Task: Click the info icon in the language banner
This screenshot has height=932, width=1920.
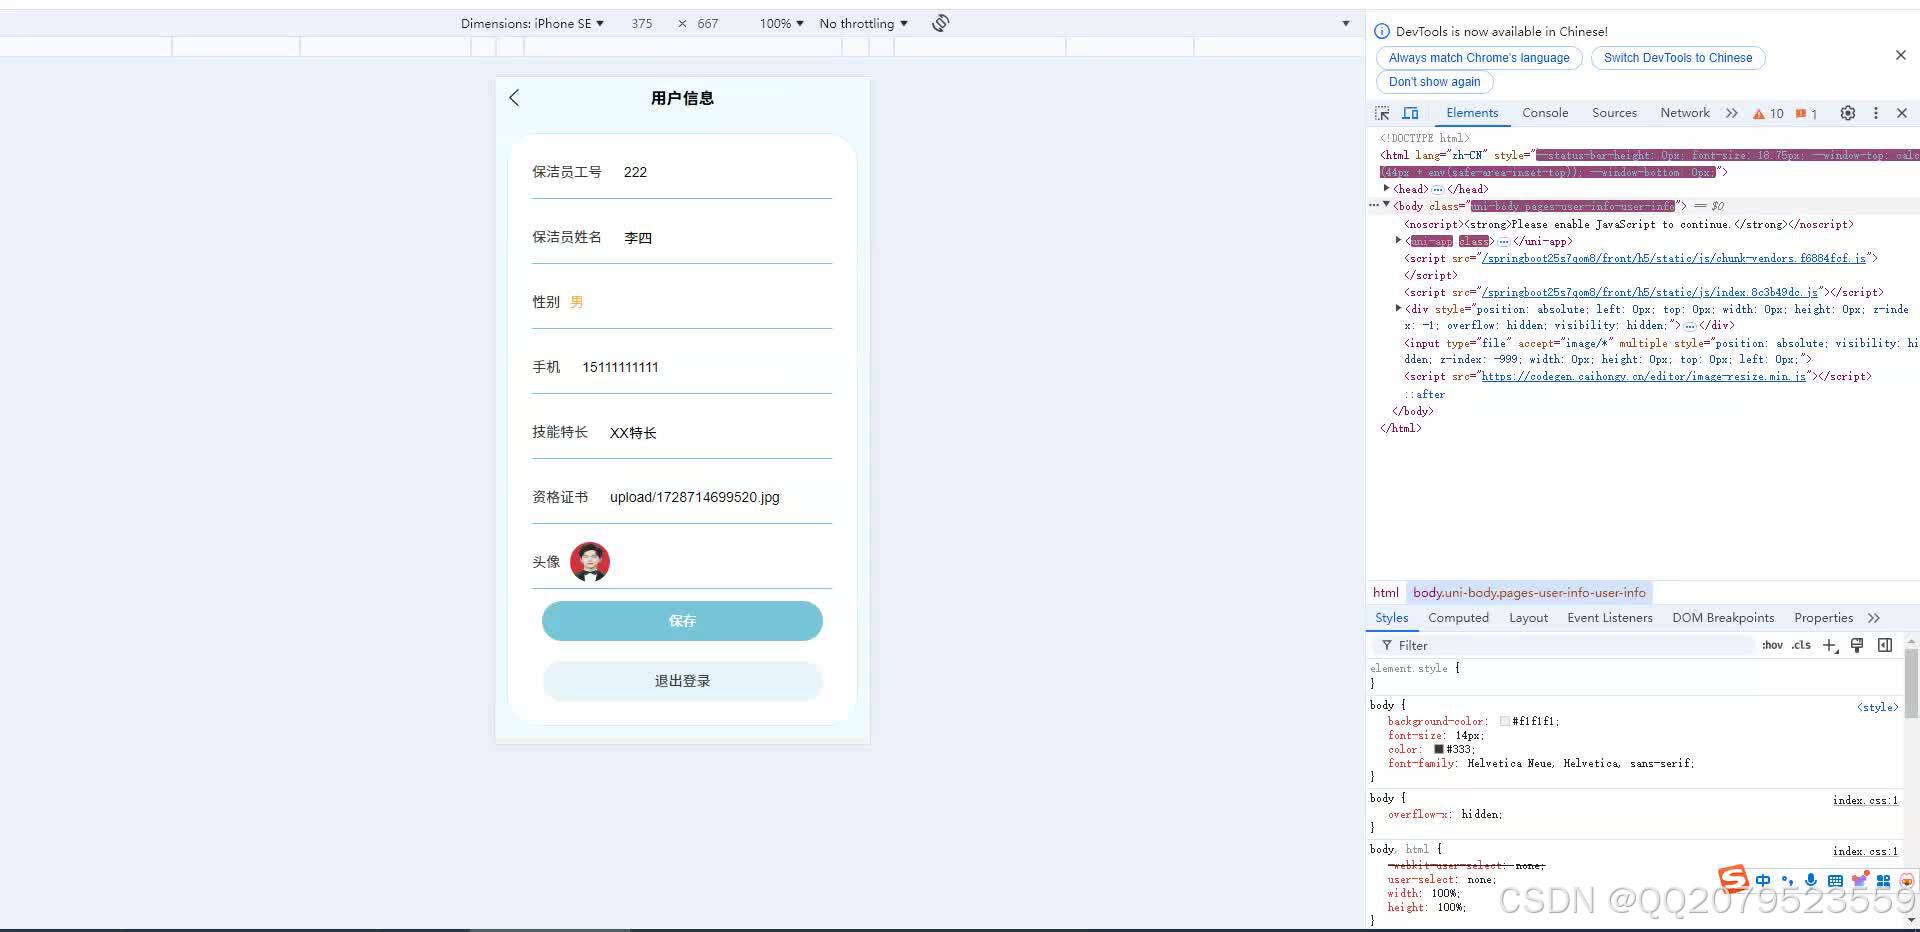Action: (1382, 31)
